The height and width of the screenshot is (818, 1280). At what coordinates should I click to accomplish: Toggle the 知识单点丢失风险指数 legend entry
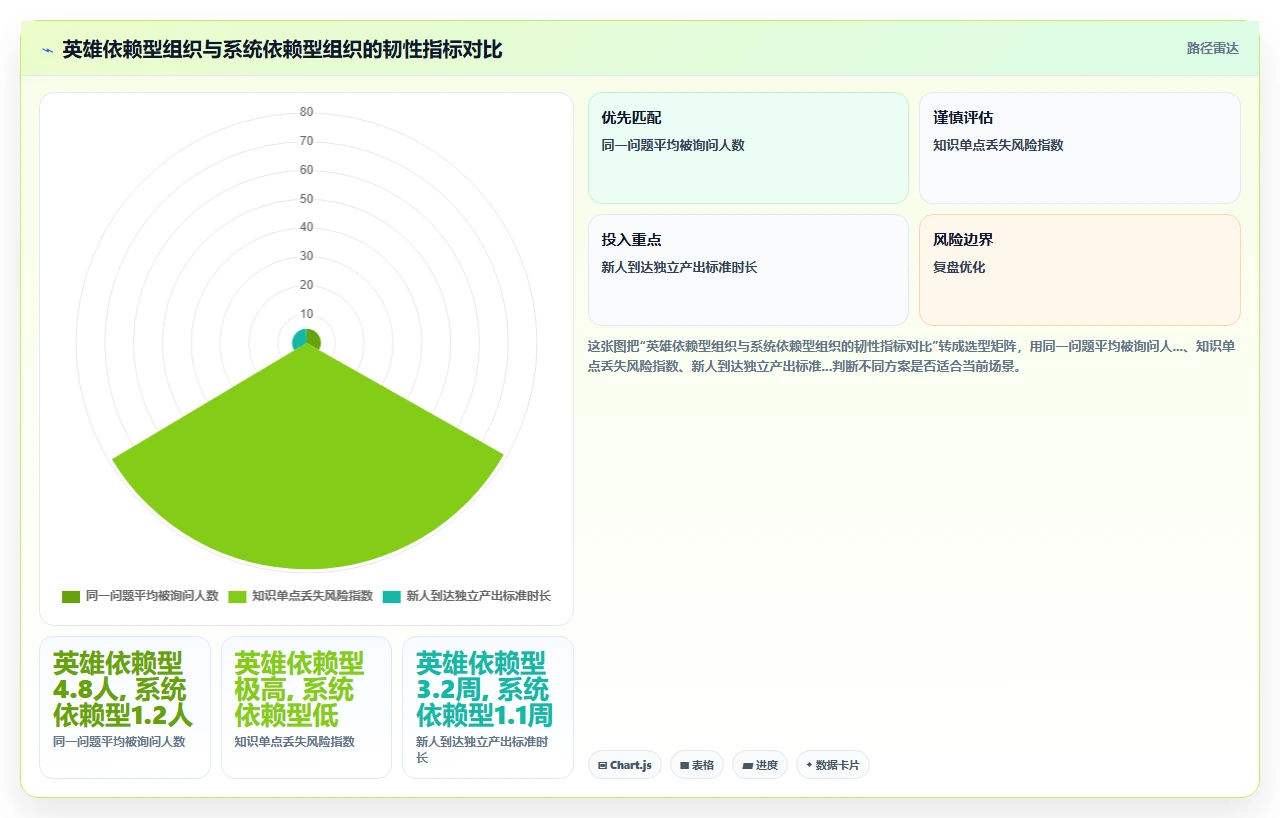pos(300,596)
